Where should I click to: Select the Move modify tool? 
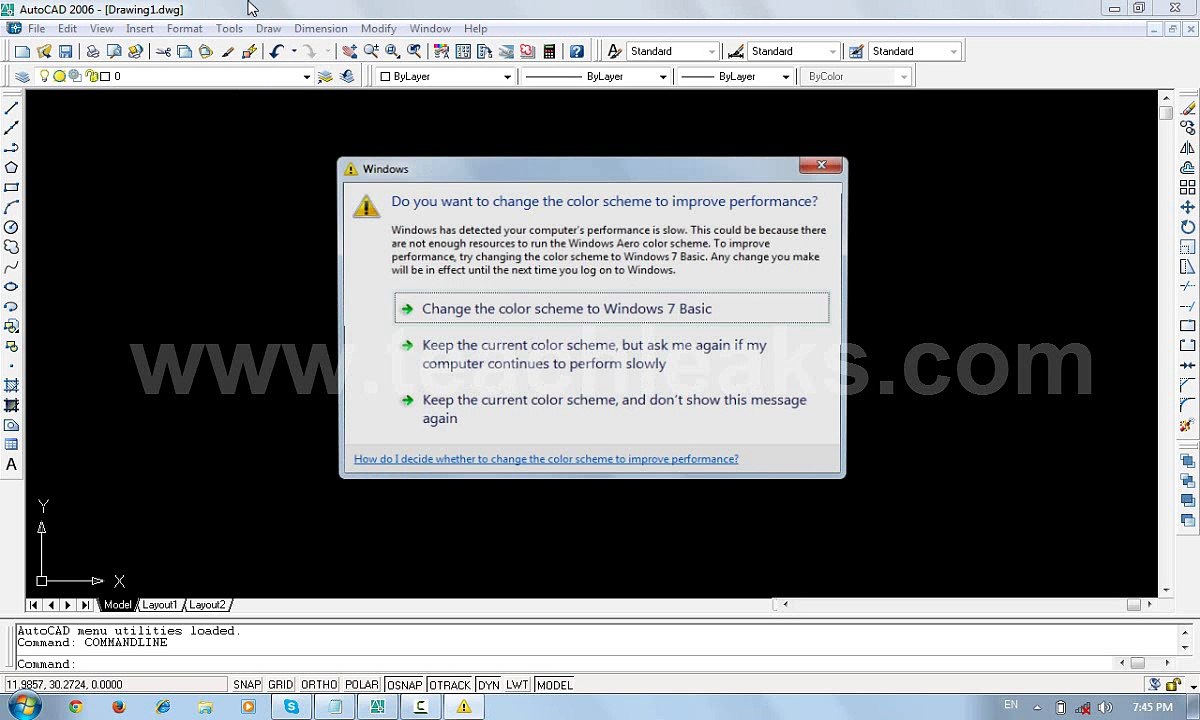coord(1188,207)
